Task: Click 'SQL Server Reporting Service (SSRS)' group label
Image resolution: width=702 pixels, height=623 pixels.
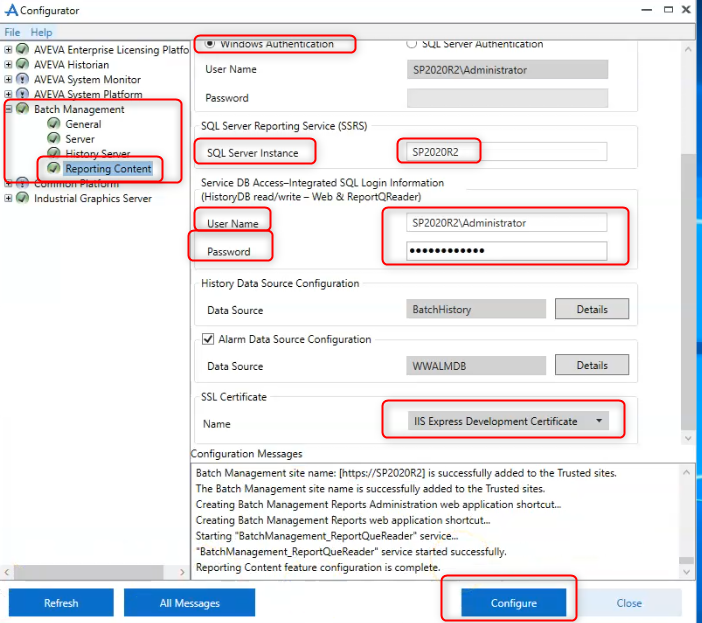Action: point(284,126)
